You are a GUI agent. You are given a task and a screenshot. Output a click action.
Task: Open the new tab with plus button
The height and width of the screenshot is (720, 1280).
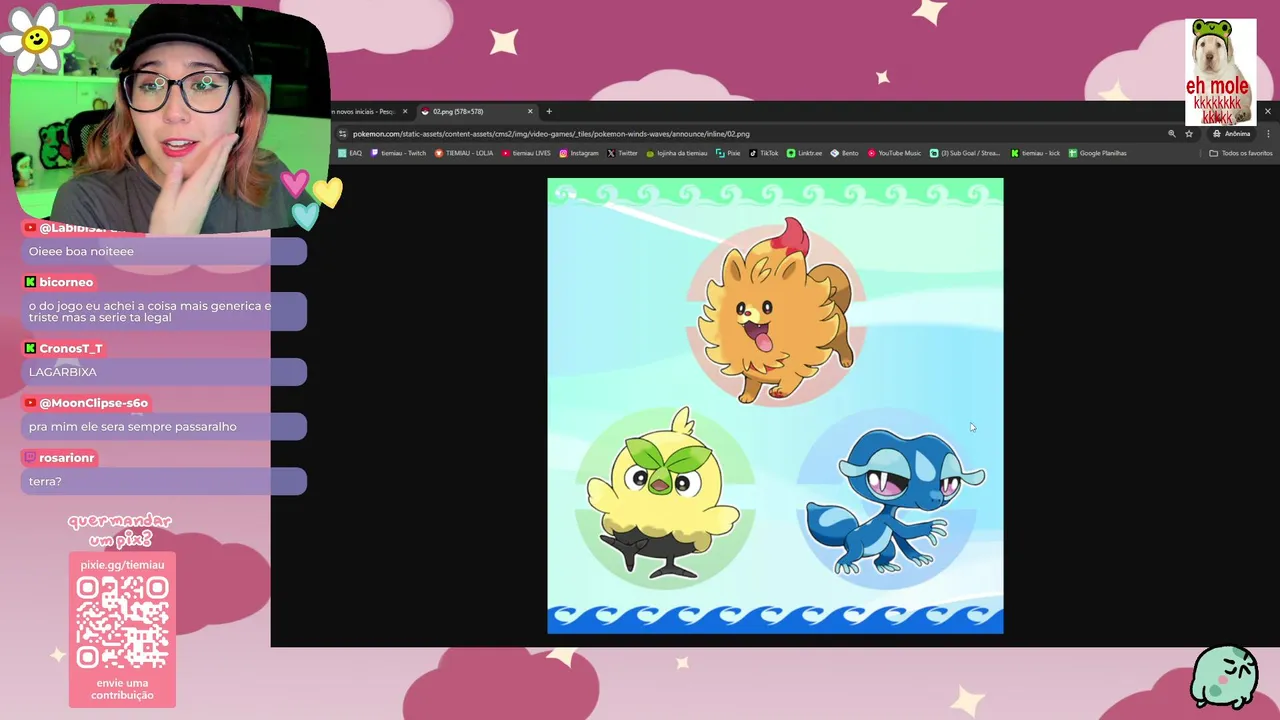coord(549,111)
